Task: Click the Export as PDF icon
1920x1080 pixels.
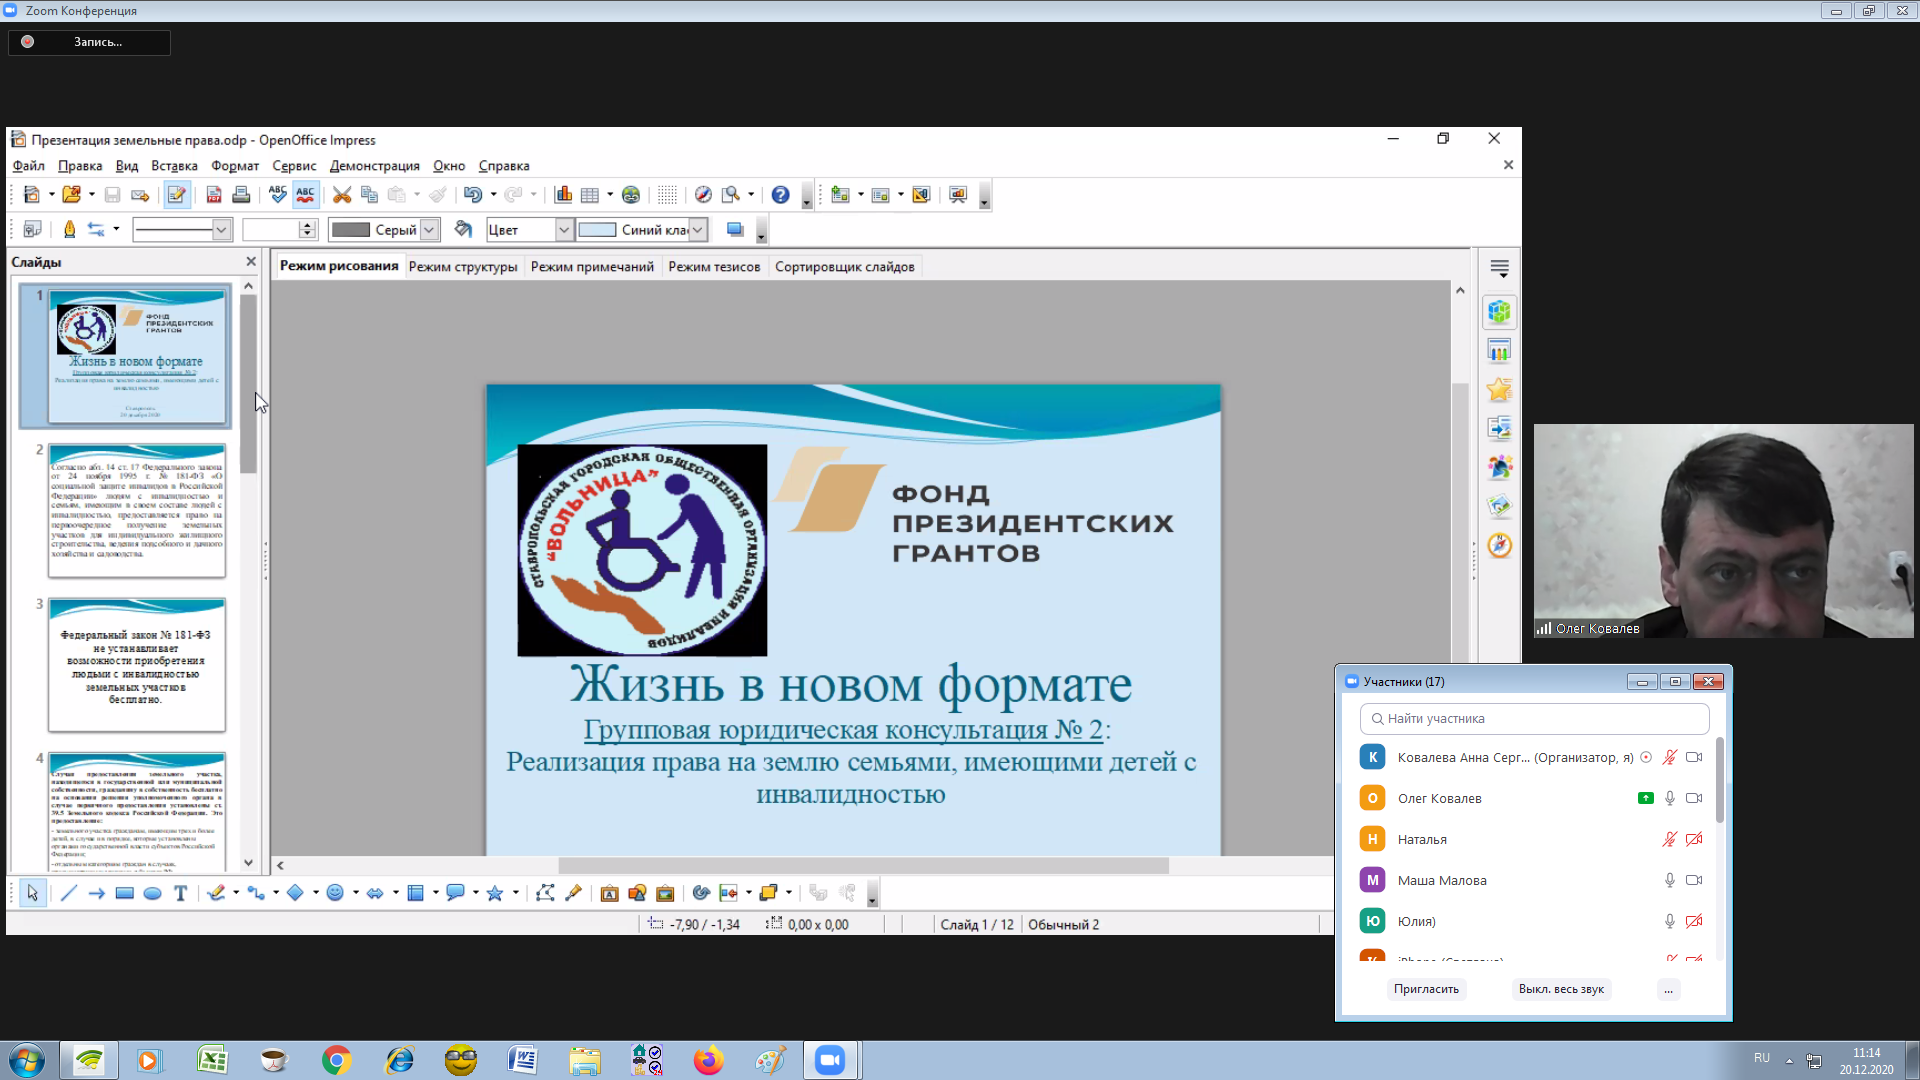Action: [x=214, y=195]
